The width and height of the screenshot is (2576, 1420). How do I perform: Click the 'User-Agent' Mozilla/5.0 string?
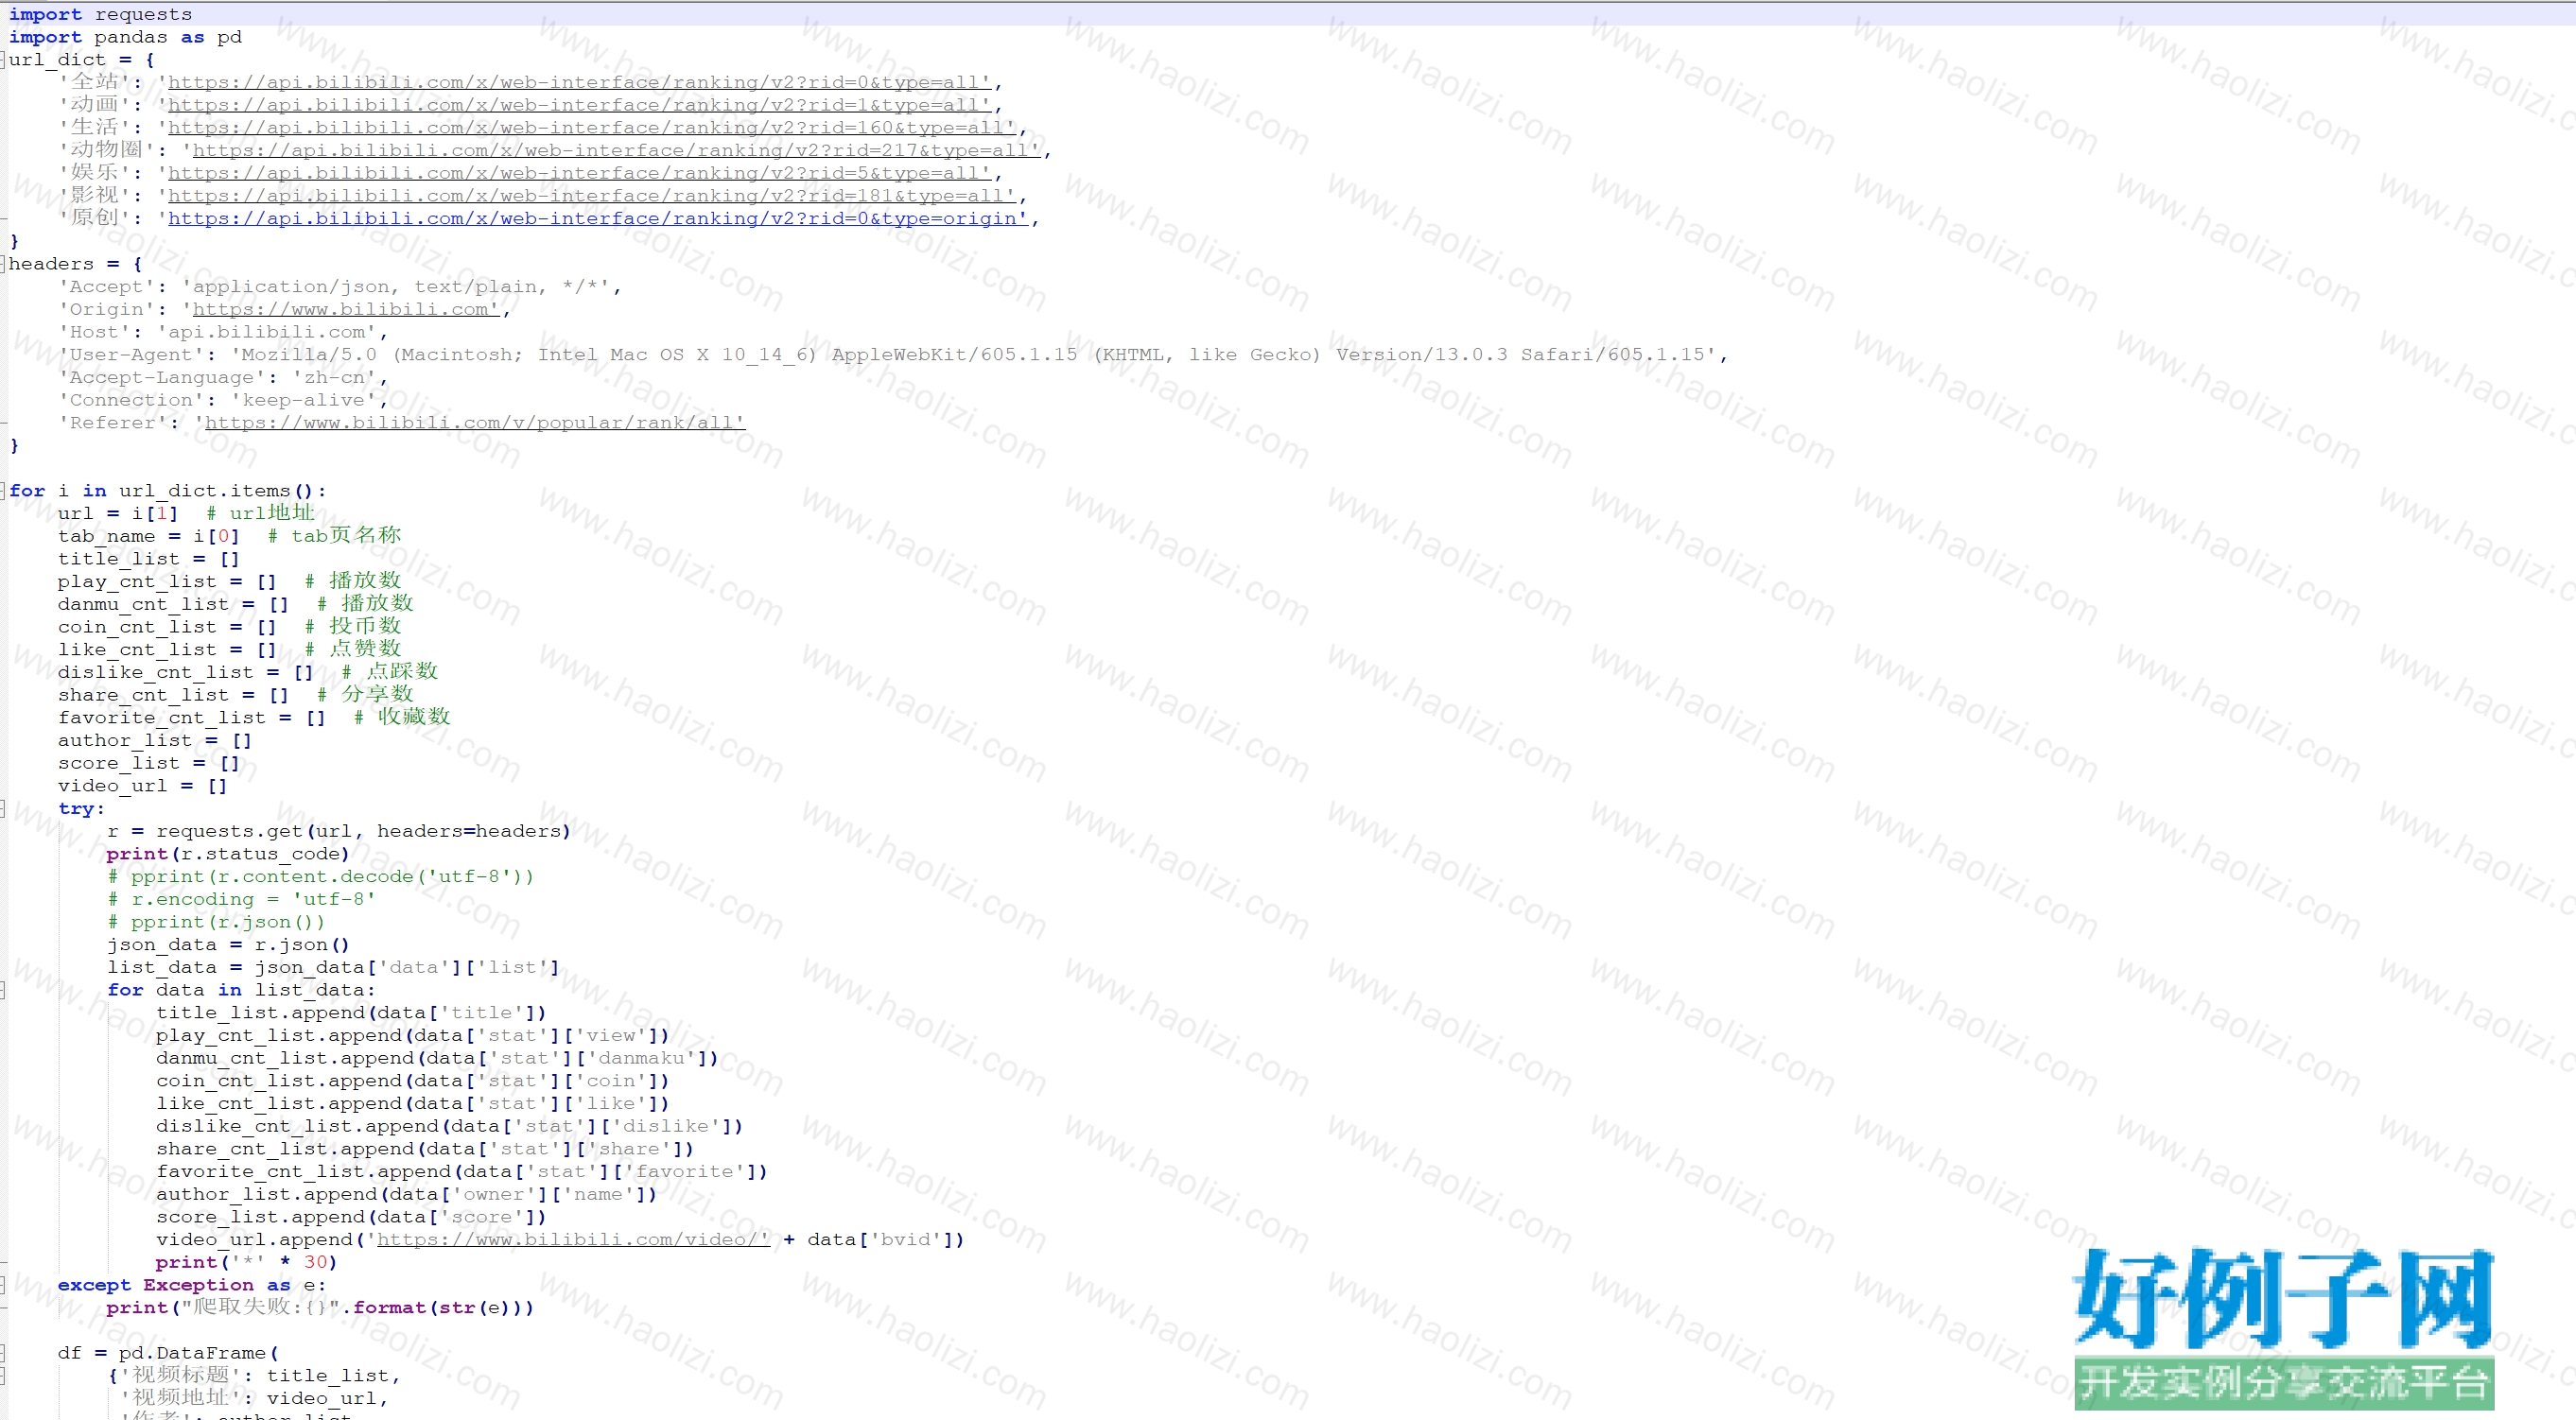click(x=974, y=355)
